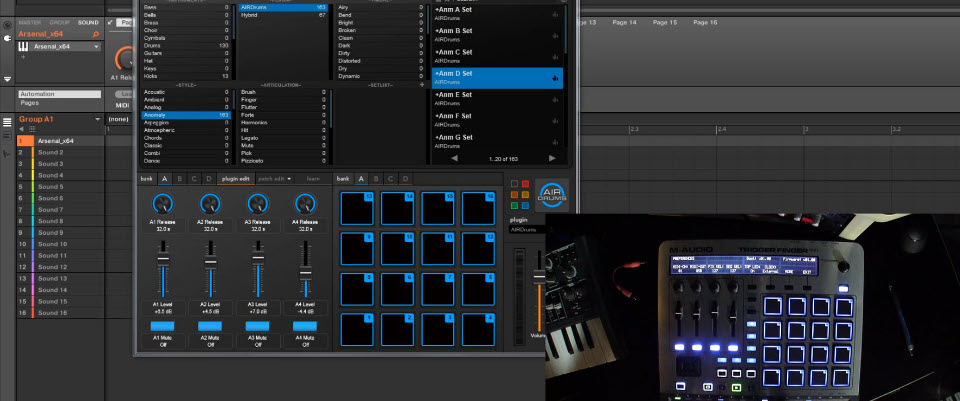The image size is (960, 401).
Task: Click the piano keys icon beside Arsenal_x64 slot
Action: (x=23, y=47)
